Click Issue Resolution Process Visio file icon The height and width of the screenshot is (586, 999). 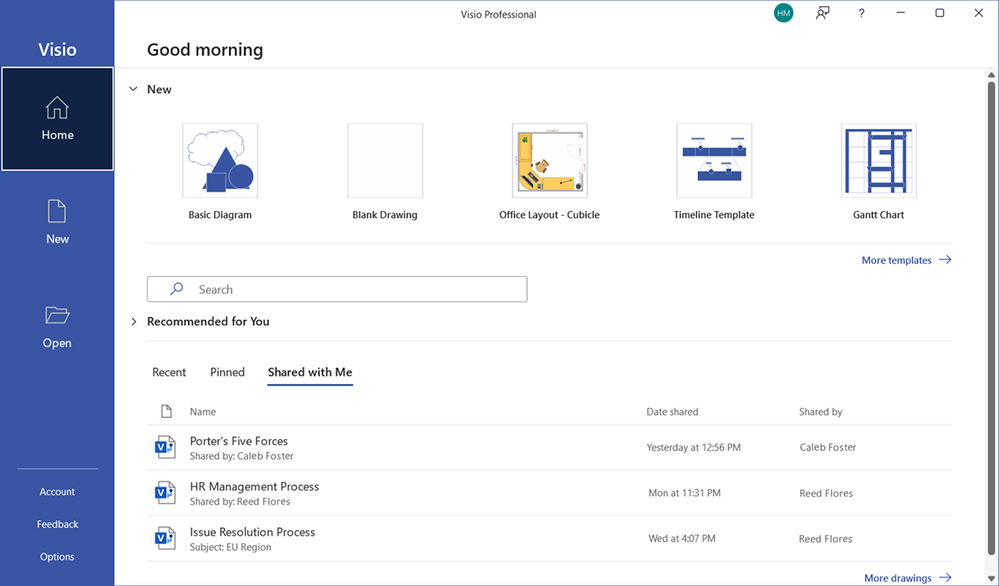coord(165,539)
